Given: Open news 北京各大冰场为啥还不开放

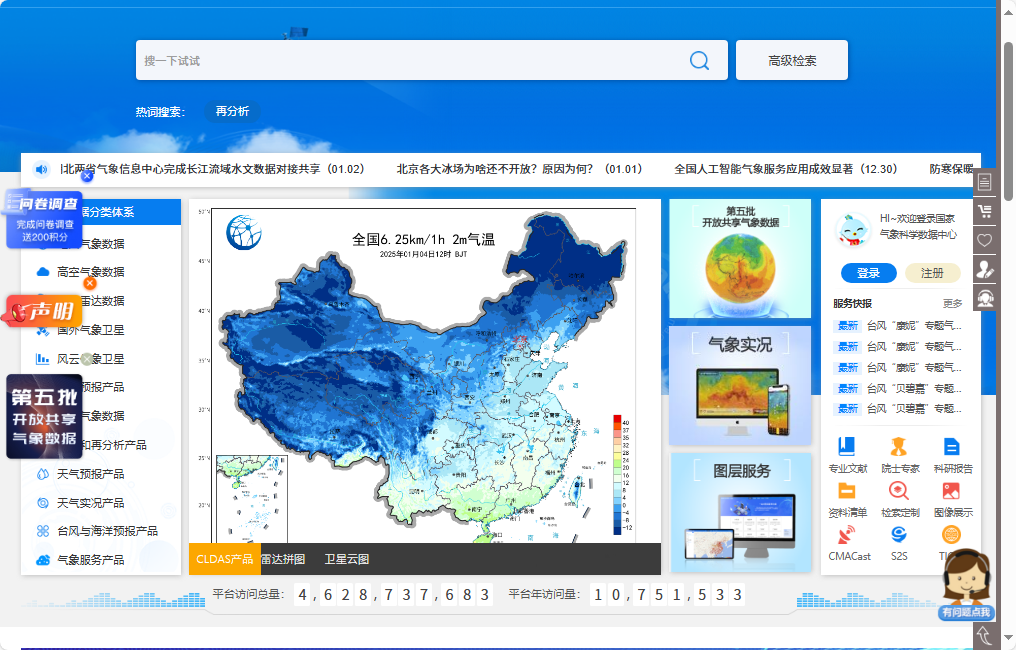Looking at the screenshot, I should coord(519,169).
